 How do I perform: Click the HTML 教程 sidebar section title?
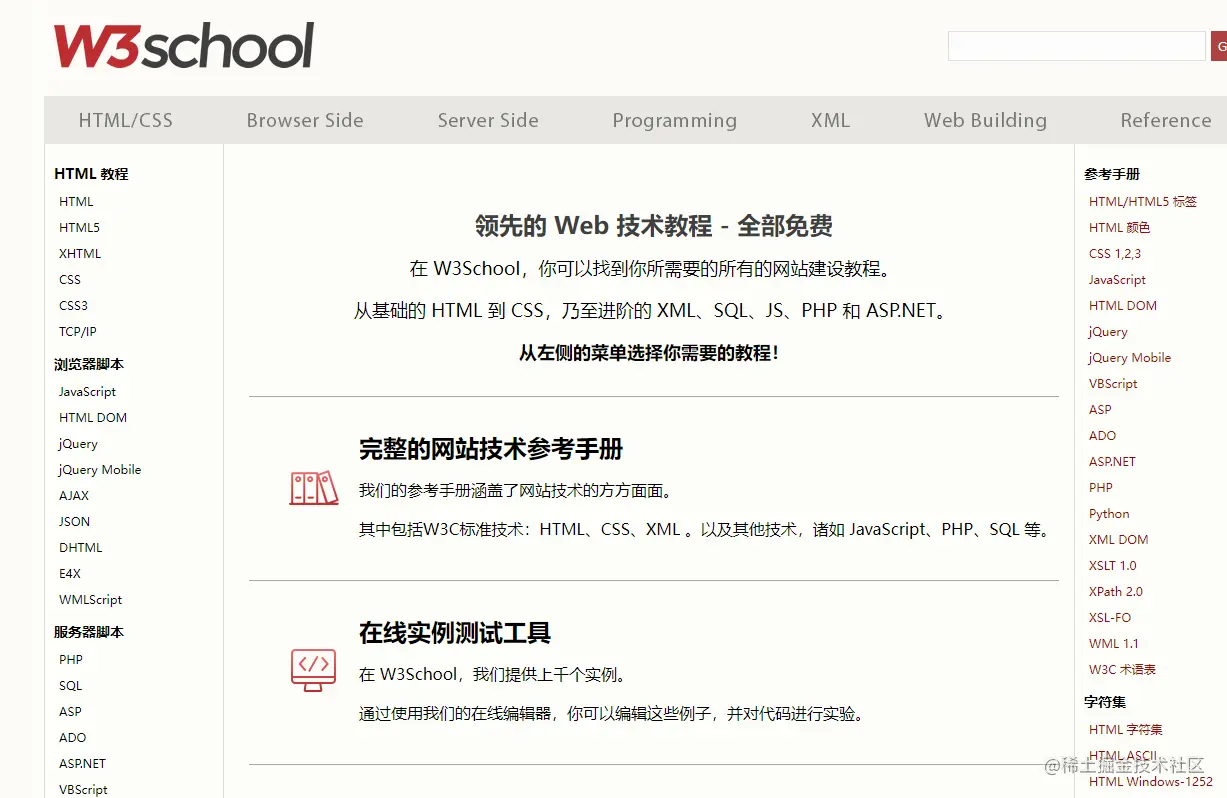(91, 173)
